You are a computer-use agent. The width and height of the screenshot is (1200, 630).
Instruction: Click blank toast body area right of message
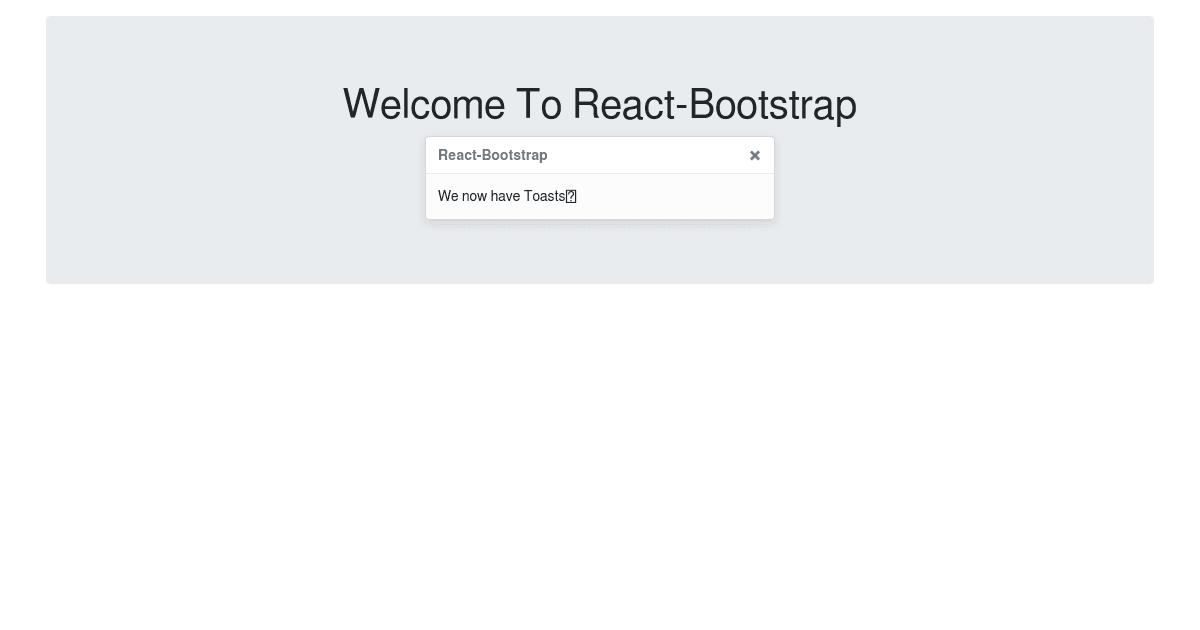pos(680,196)
